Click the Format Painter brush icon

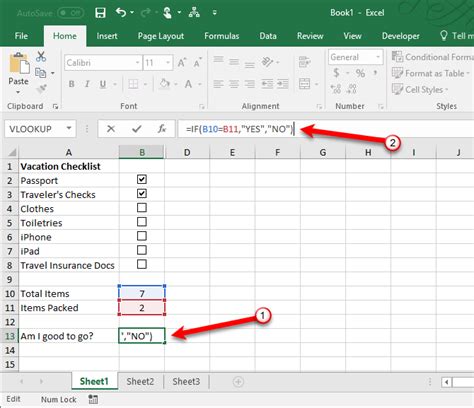[x=41, y=89]
